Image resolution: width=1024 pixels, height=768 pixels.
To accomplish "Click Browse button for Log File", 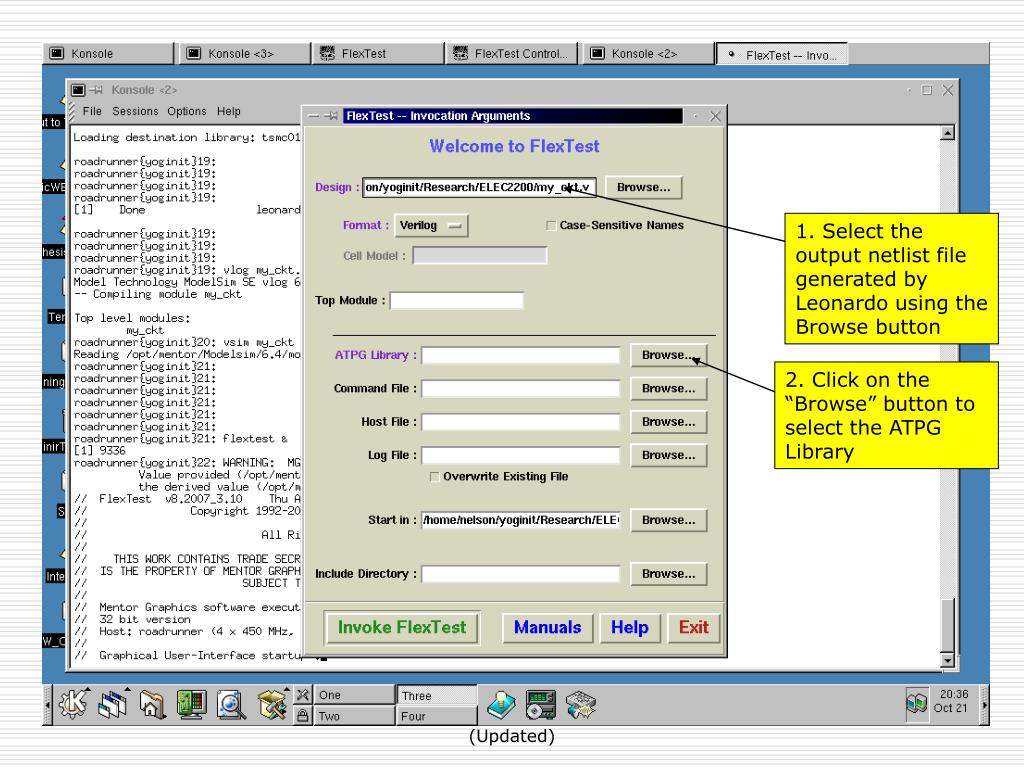I will click(x=669, y=455).
